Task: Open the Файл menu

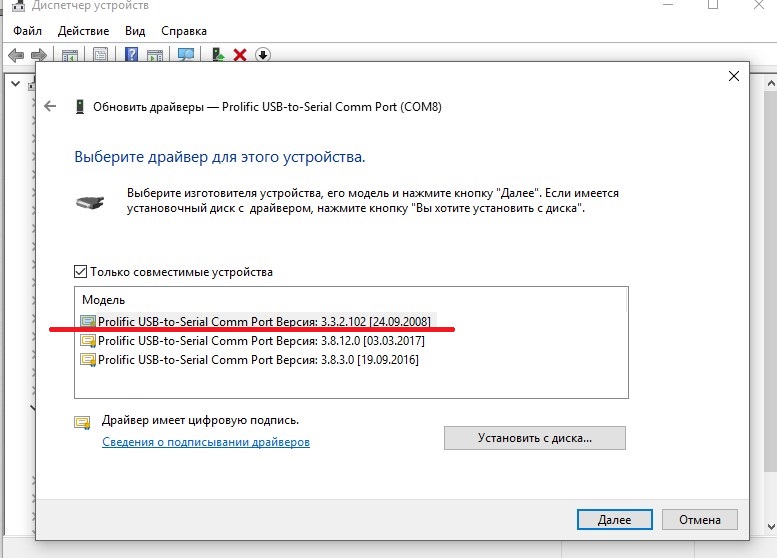Action: point(27,31)
